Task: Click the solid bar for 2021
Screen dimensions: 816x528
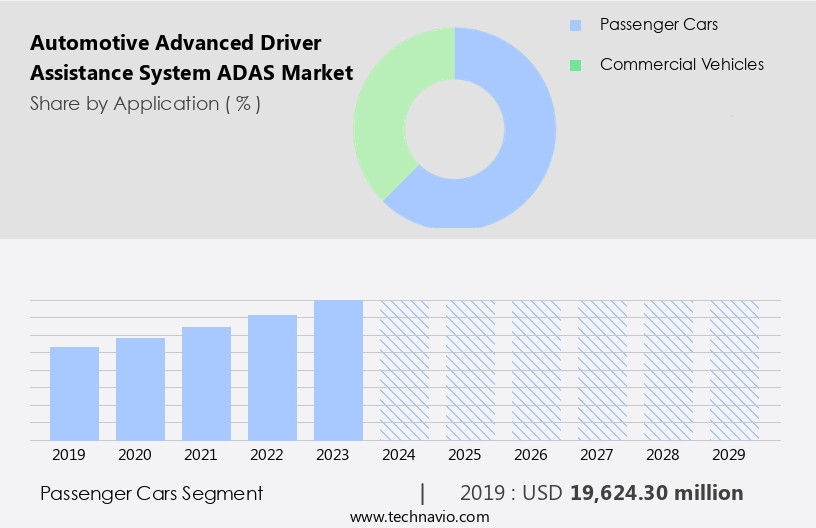Action: click(206, 383)
